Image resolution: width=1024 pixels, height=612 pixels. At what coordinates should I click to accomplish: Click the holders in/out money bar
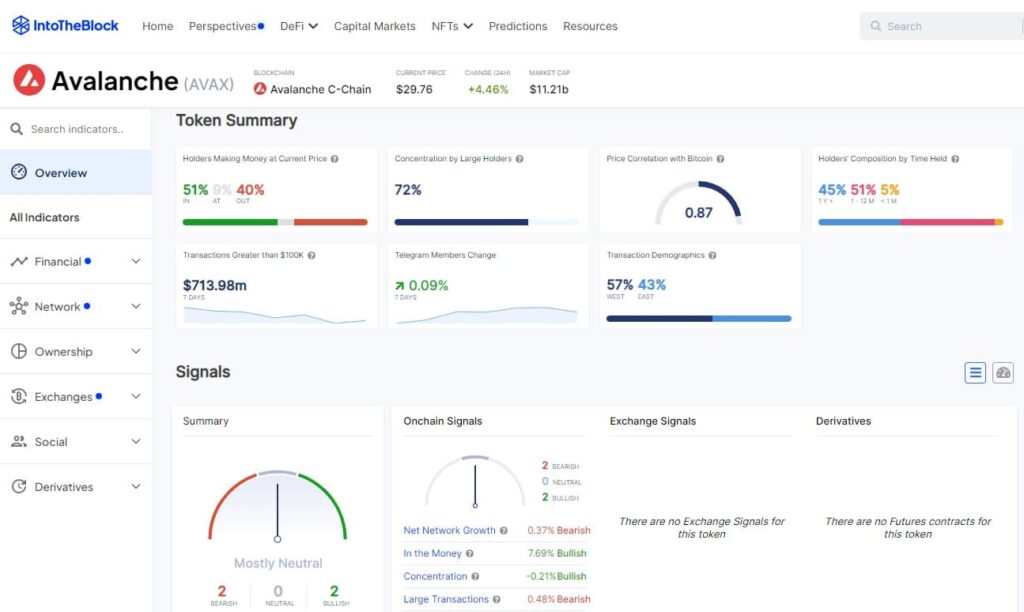(275, 222)
